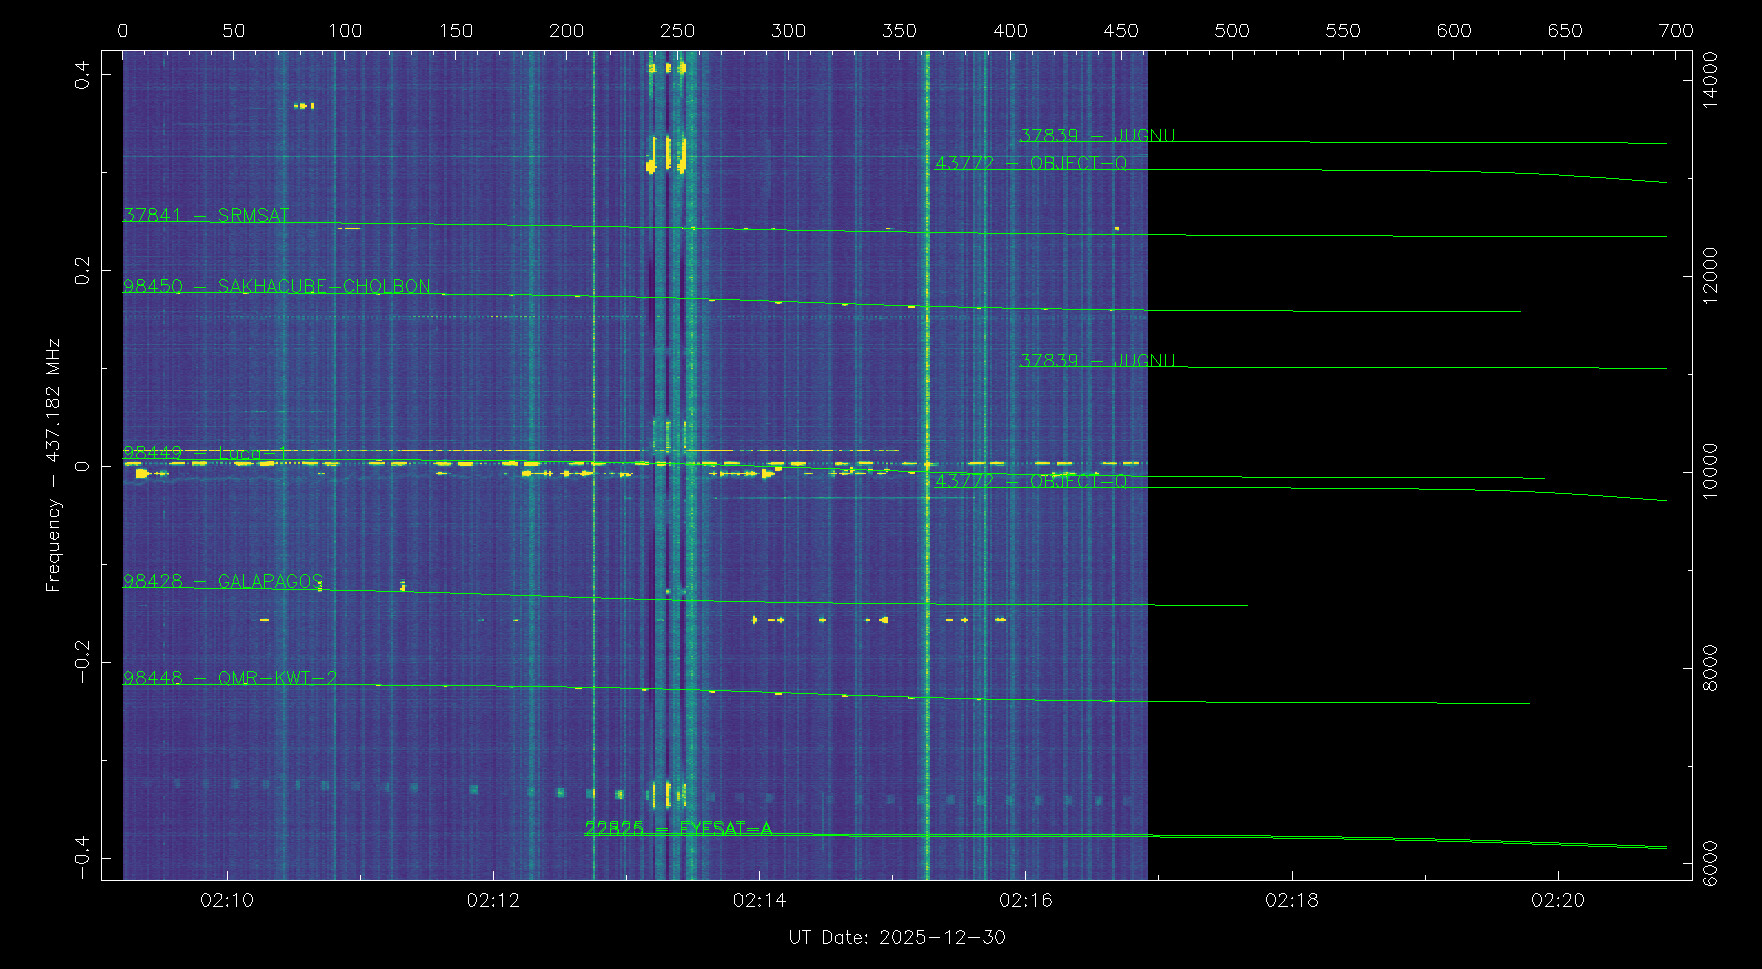Viewport: 1762px width, 969px height.
Task: Select the 10000 label on right axis
Action: point(1710,470)
